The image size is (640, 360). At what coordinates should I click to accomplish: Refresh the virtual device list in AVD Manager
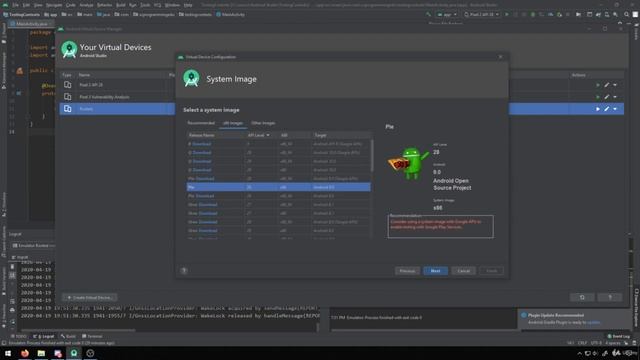pos(582,297)
